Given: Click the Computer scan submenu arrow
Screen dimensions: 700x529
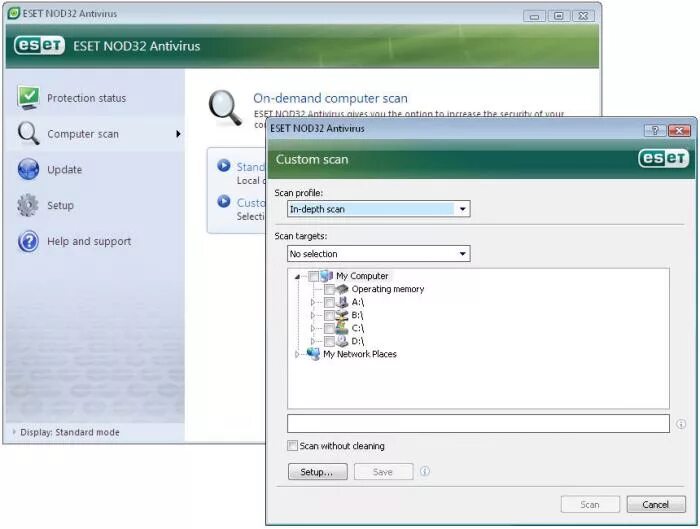Looking at the screenshot, I should click(x=178, y=133).
